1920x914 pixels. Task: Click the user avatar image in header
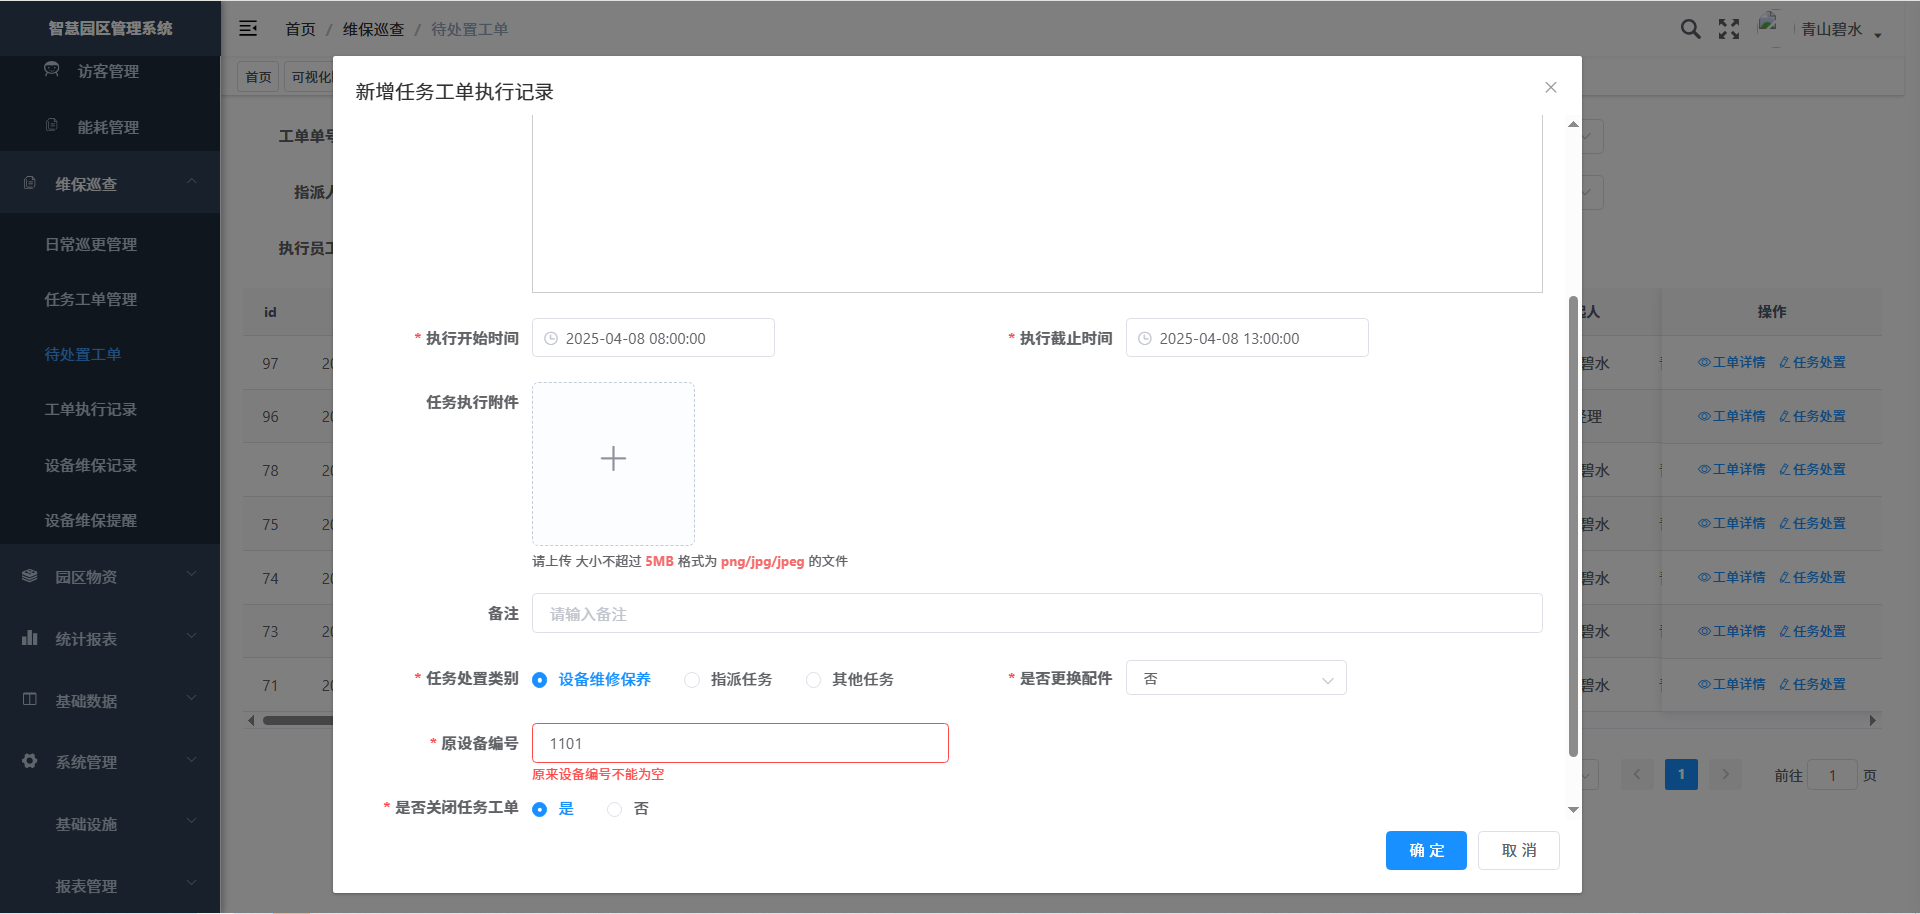[x=1770, y=26]
